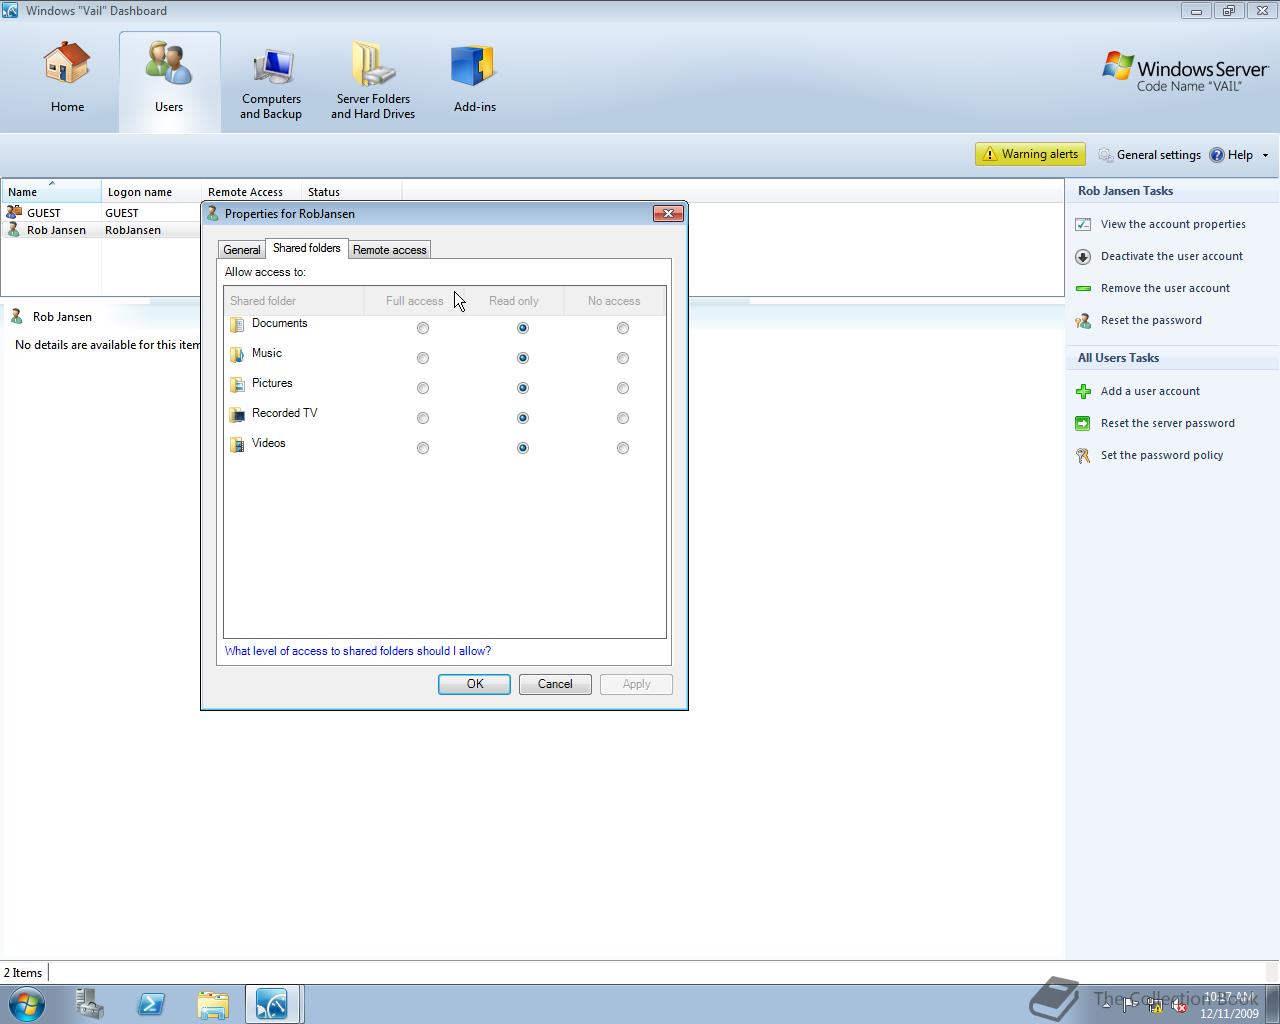The image size is (1280, 1024).
Task: Click Cancel in Properties dialog
Action: [555, 684]
